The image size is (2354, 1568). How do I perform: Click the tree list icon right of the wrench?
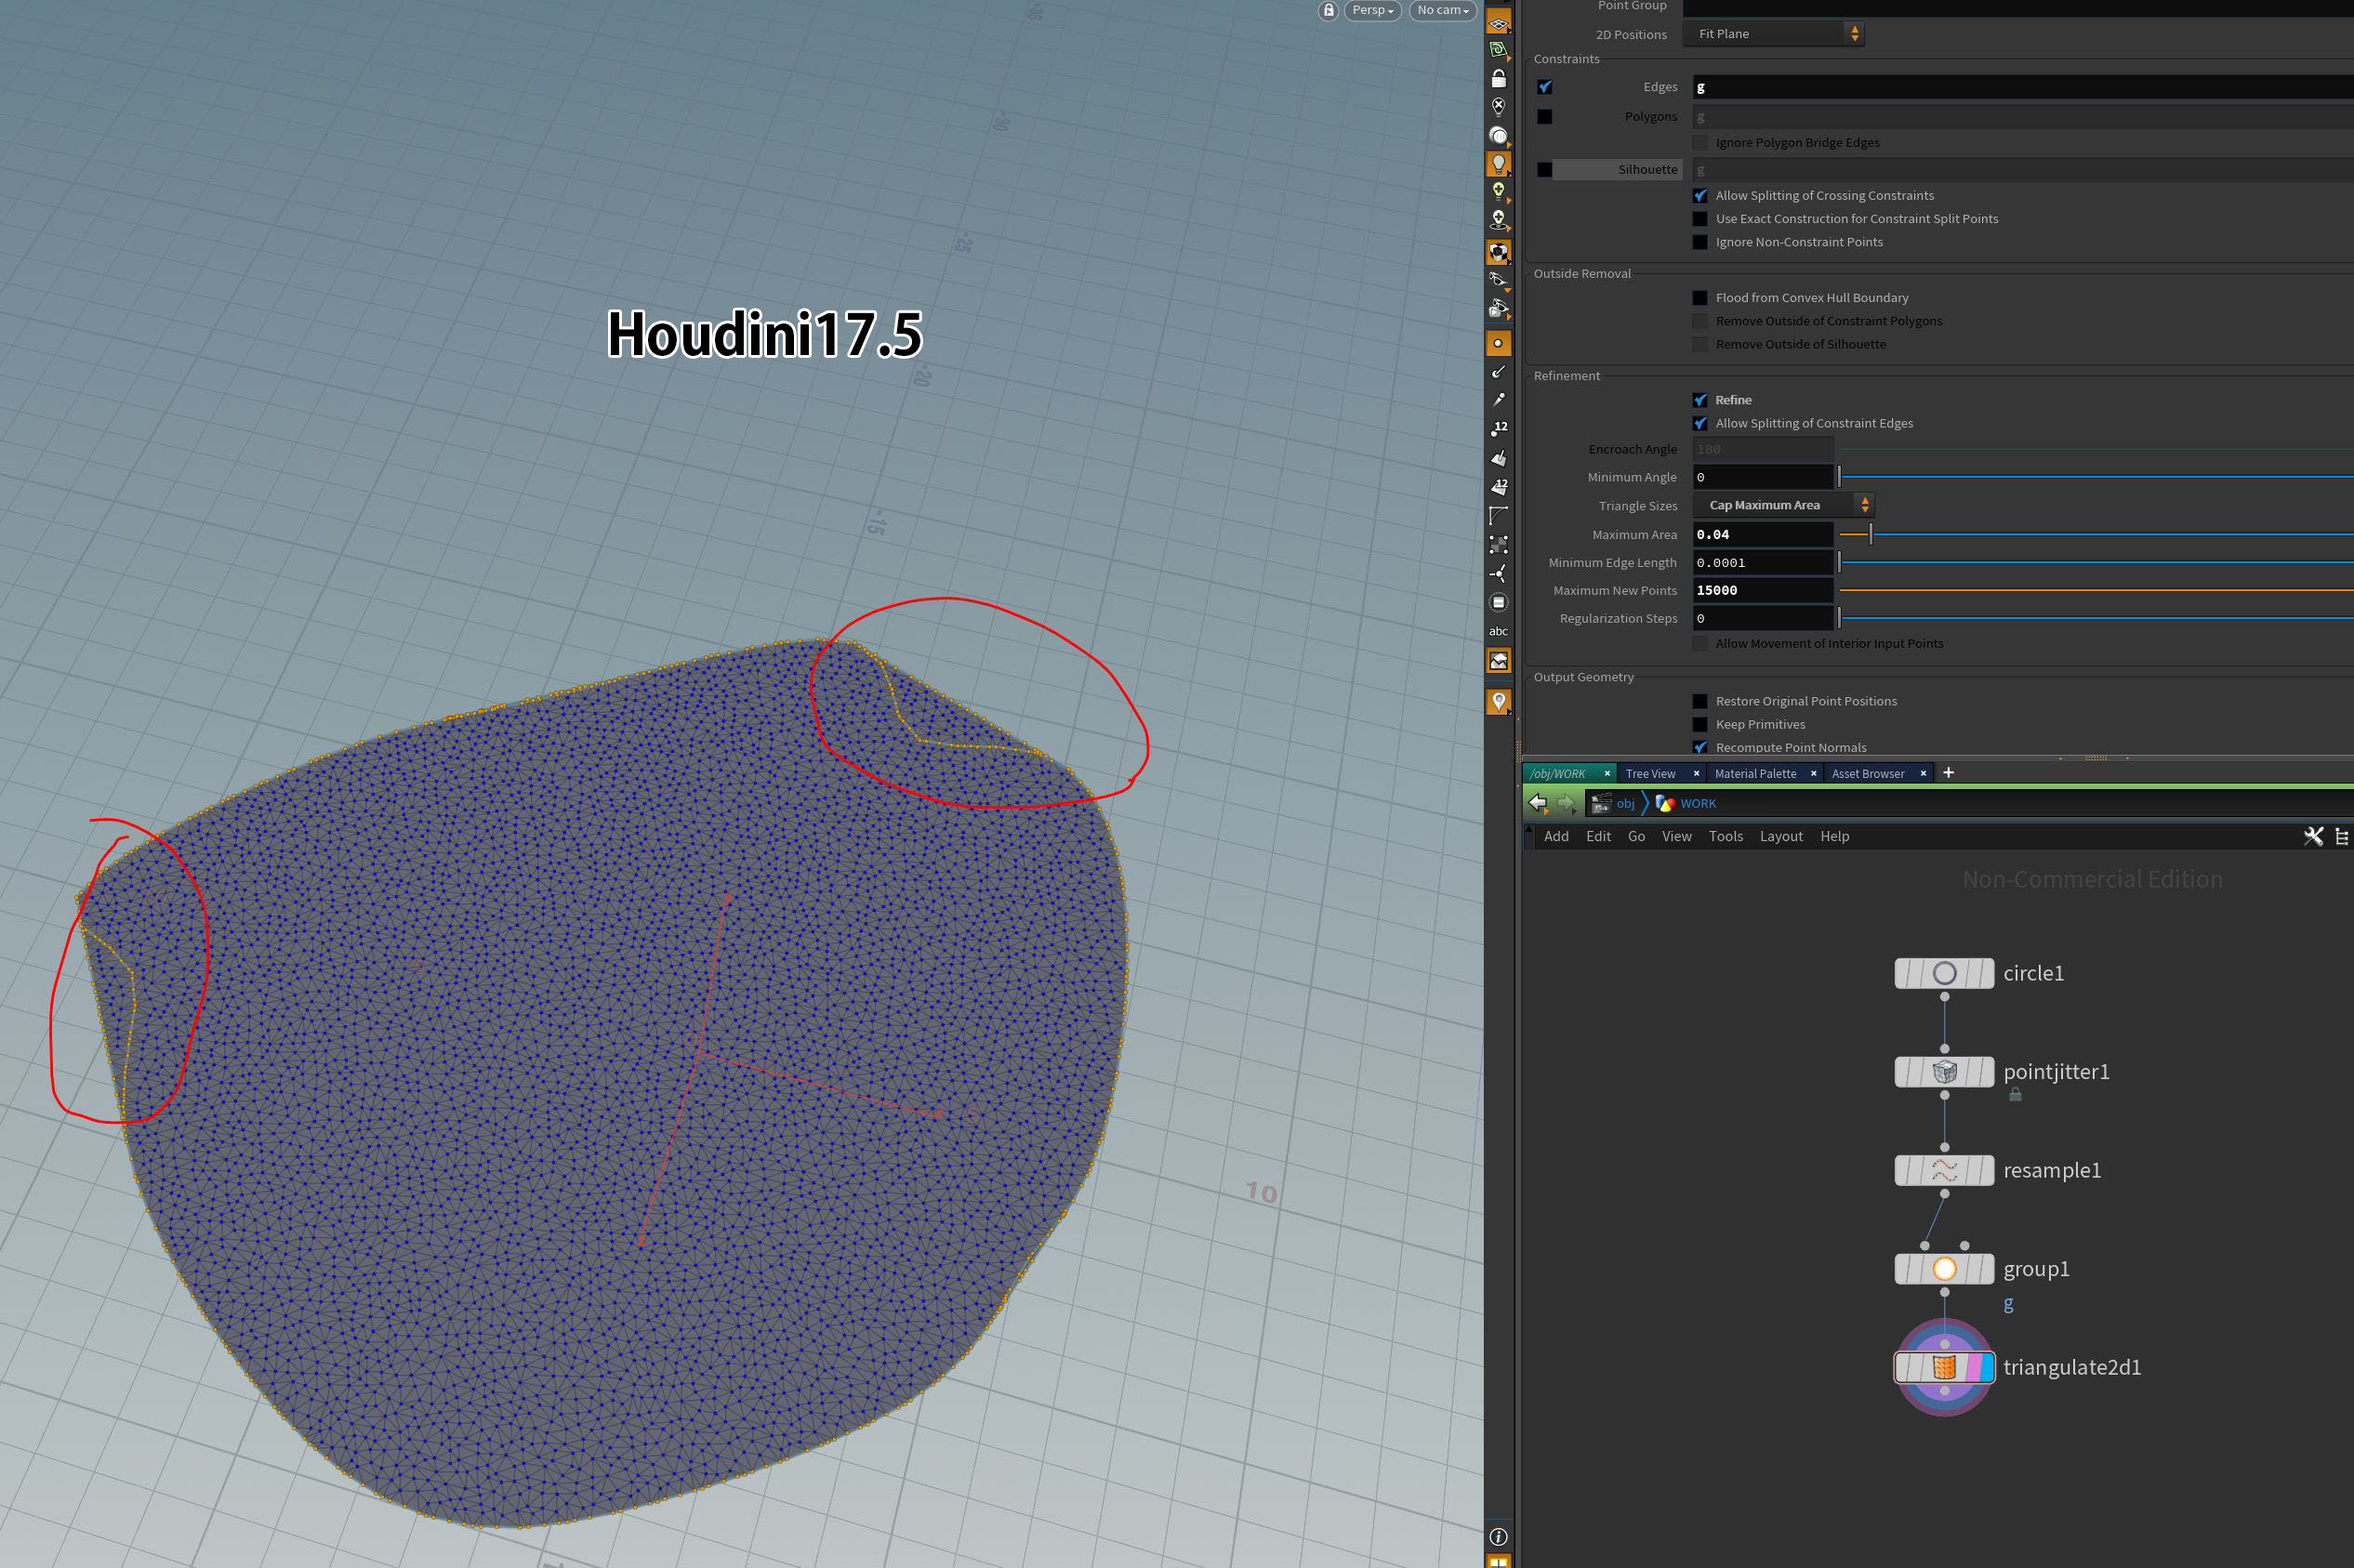(x=2341, y=836)
